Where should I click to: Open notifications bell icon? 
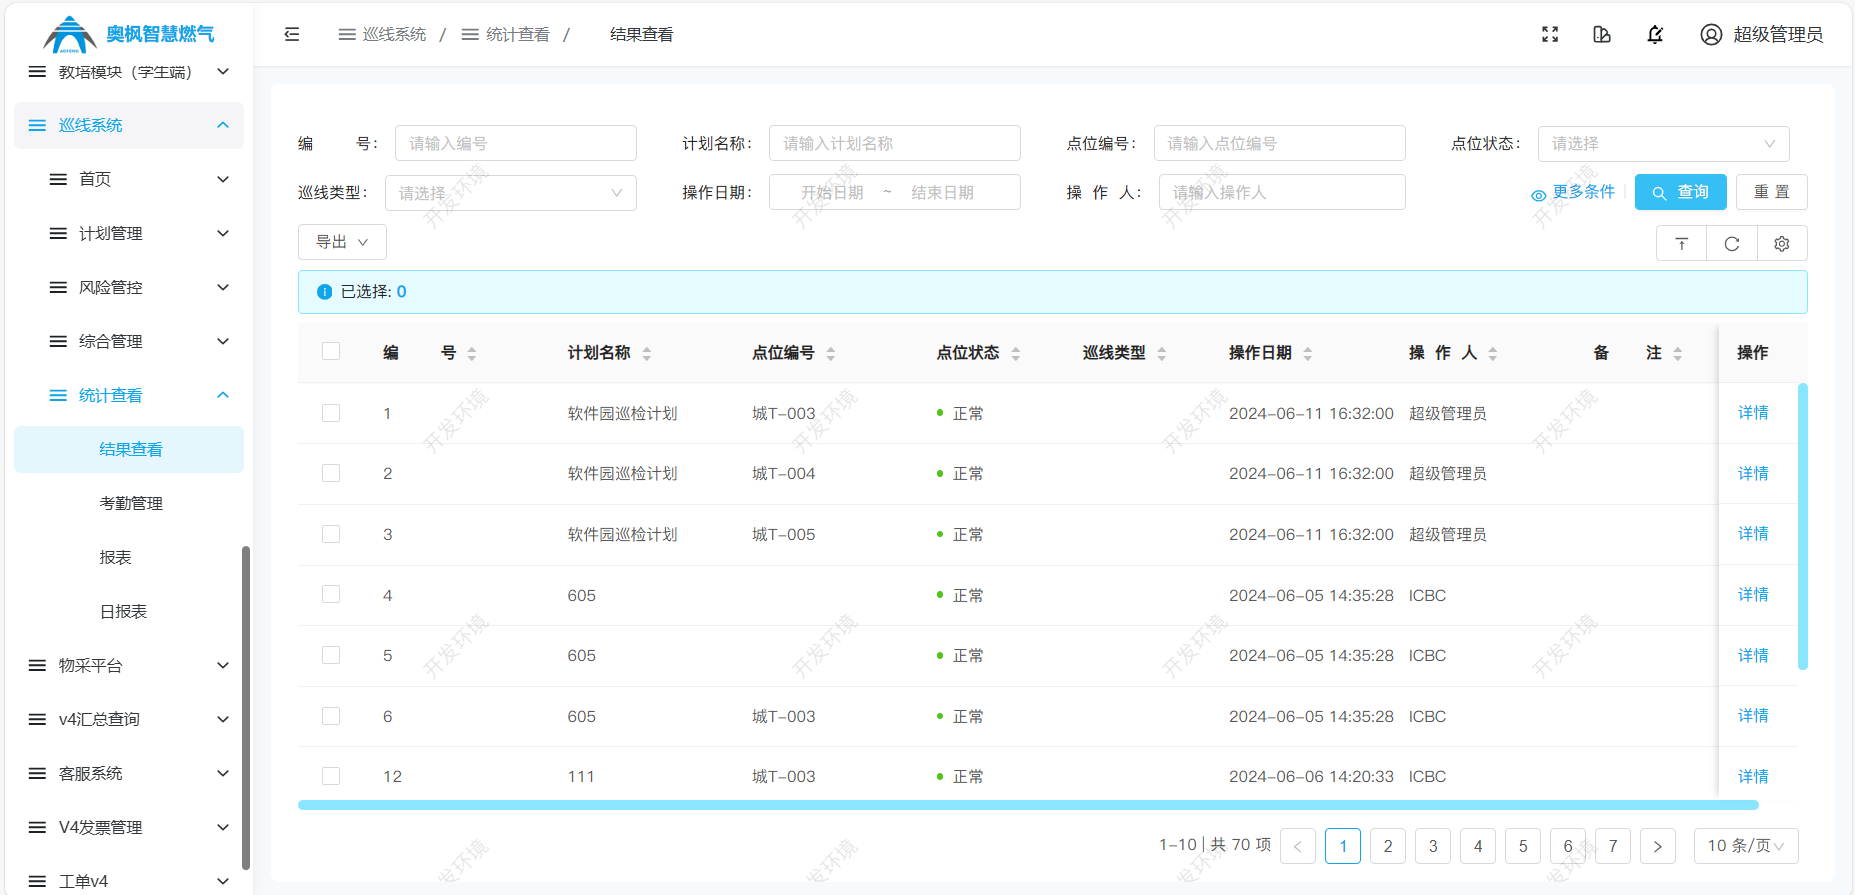point(1655,34)
